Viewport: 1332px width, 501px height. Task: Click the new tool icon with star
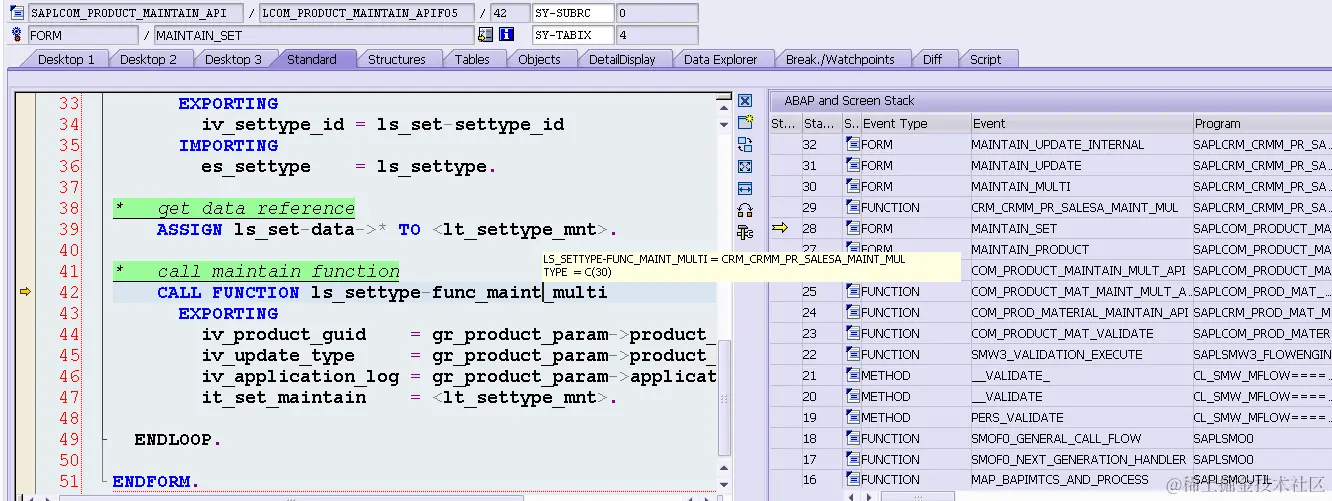[744, 122]
